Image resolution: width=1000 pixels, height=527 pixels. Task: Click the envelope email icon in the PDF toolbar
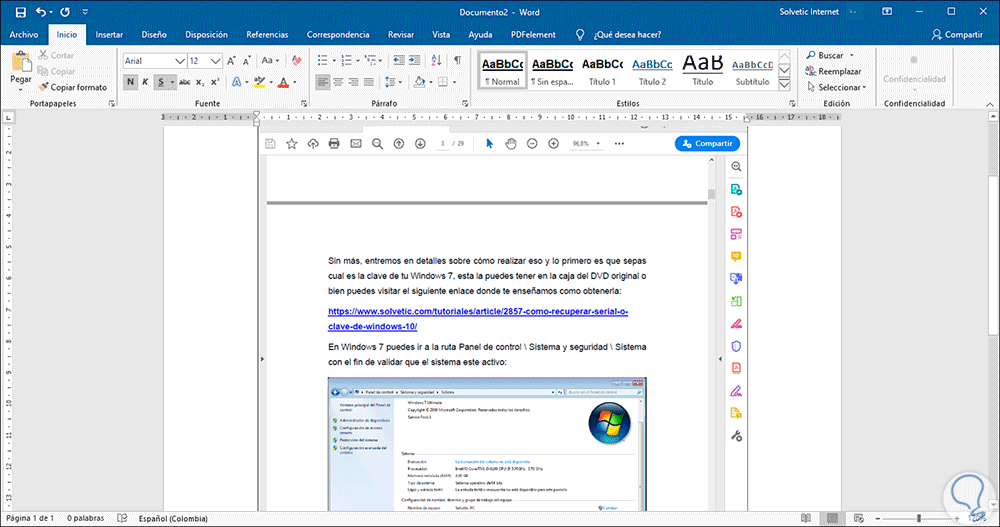tap(355, 144)
